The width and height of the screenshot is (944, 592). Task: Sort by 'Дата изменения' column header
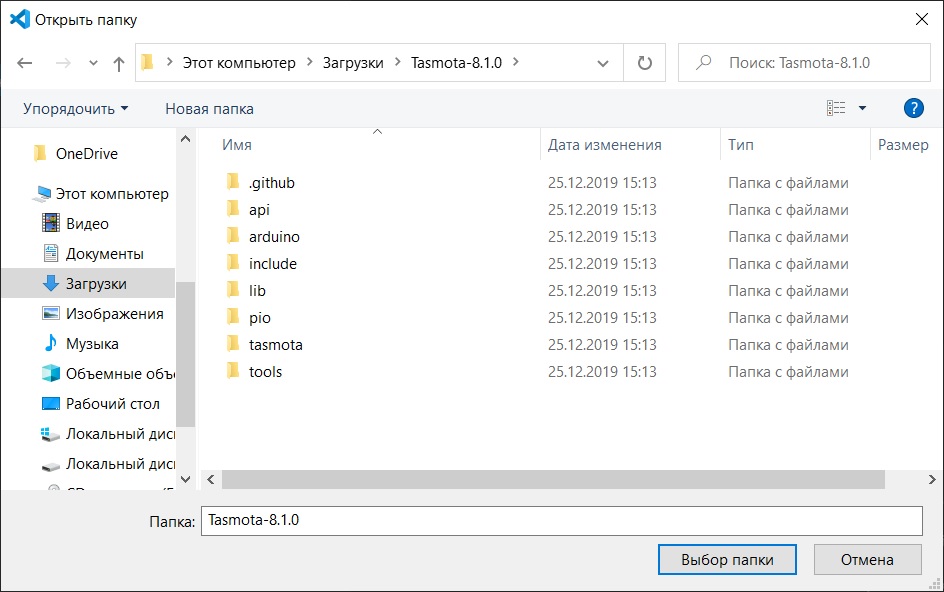604,145
